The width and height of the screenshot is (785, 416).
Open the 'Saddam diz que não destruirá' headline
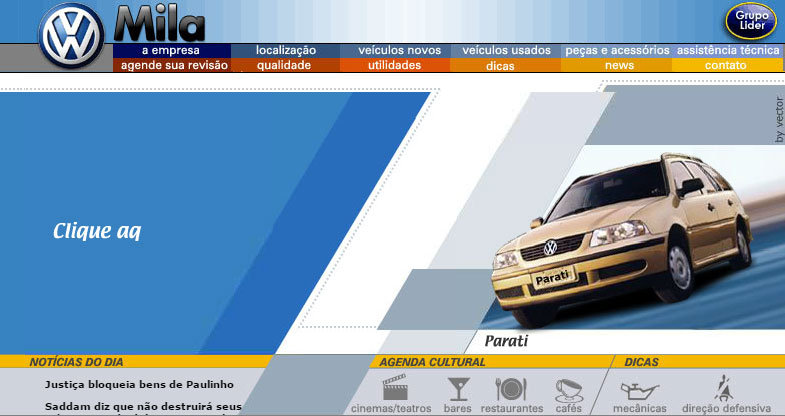(x=143, y=406)
